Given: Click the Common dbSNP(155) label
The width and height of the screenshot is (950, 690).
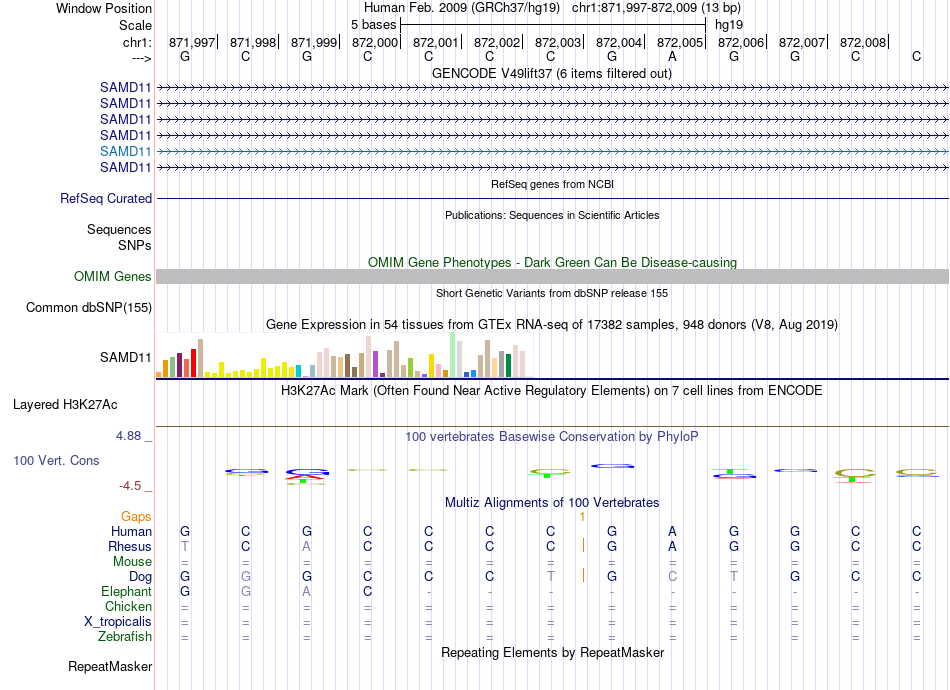Looking at the screenshot, I should point(89,307).
